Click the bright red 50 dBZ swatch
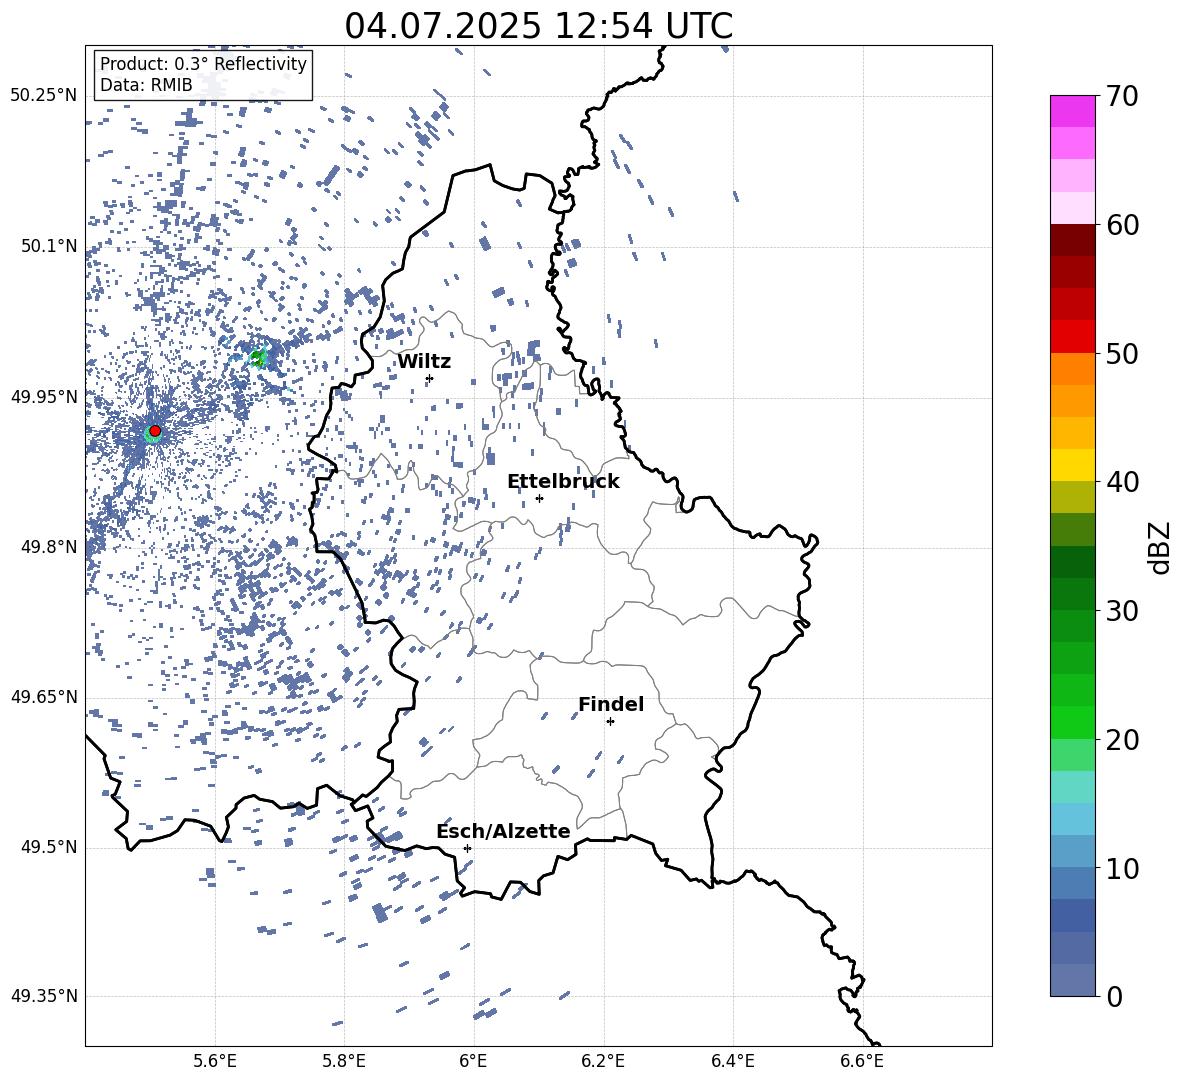Viewport: 1184px width, 1081px height. pyautogui.click(x=1073, y=337)
